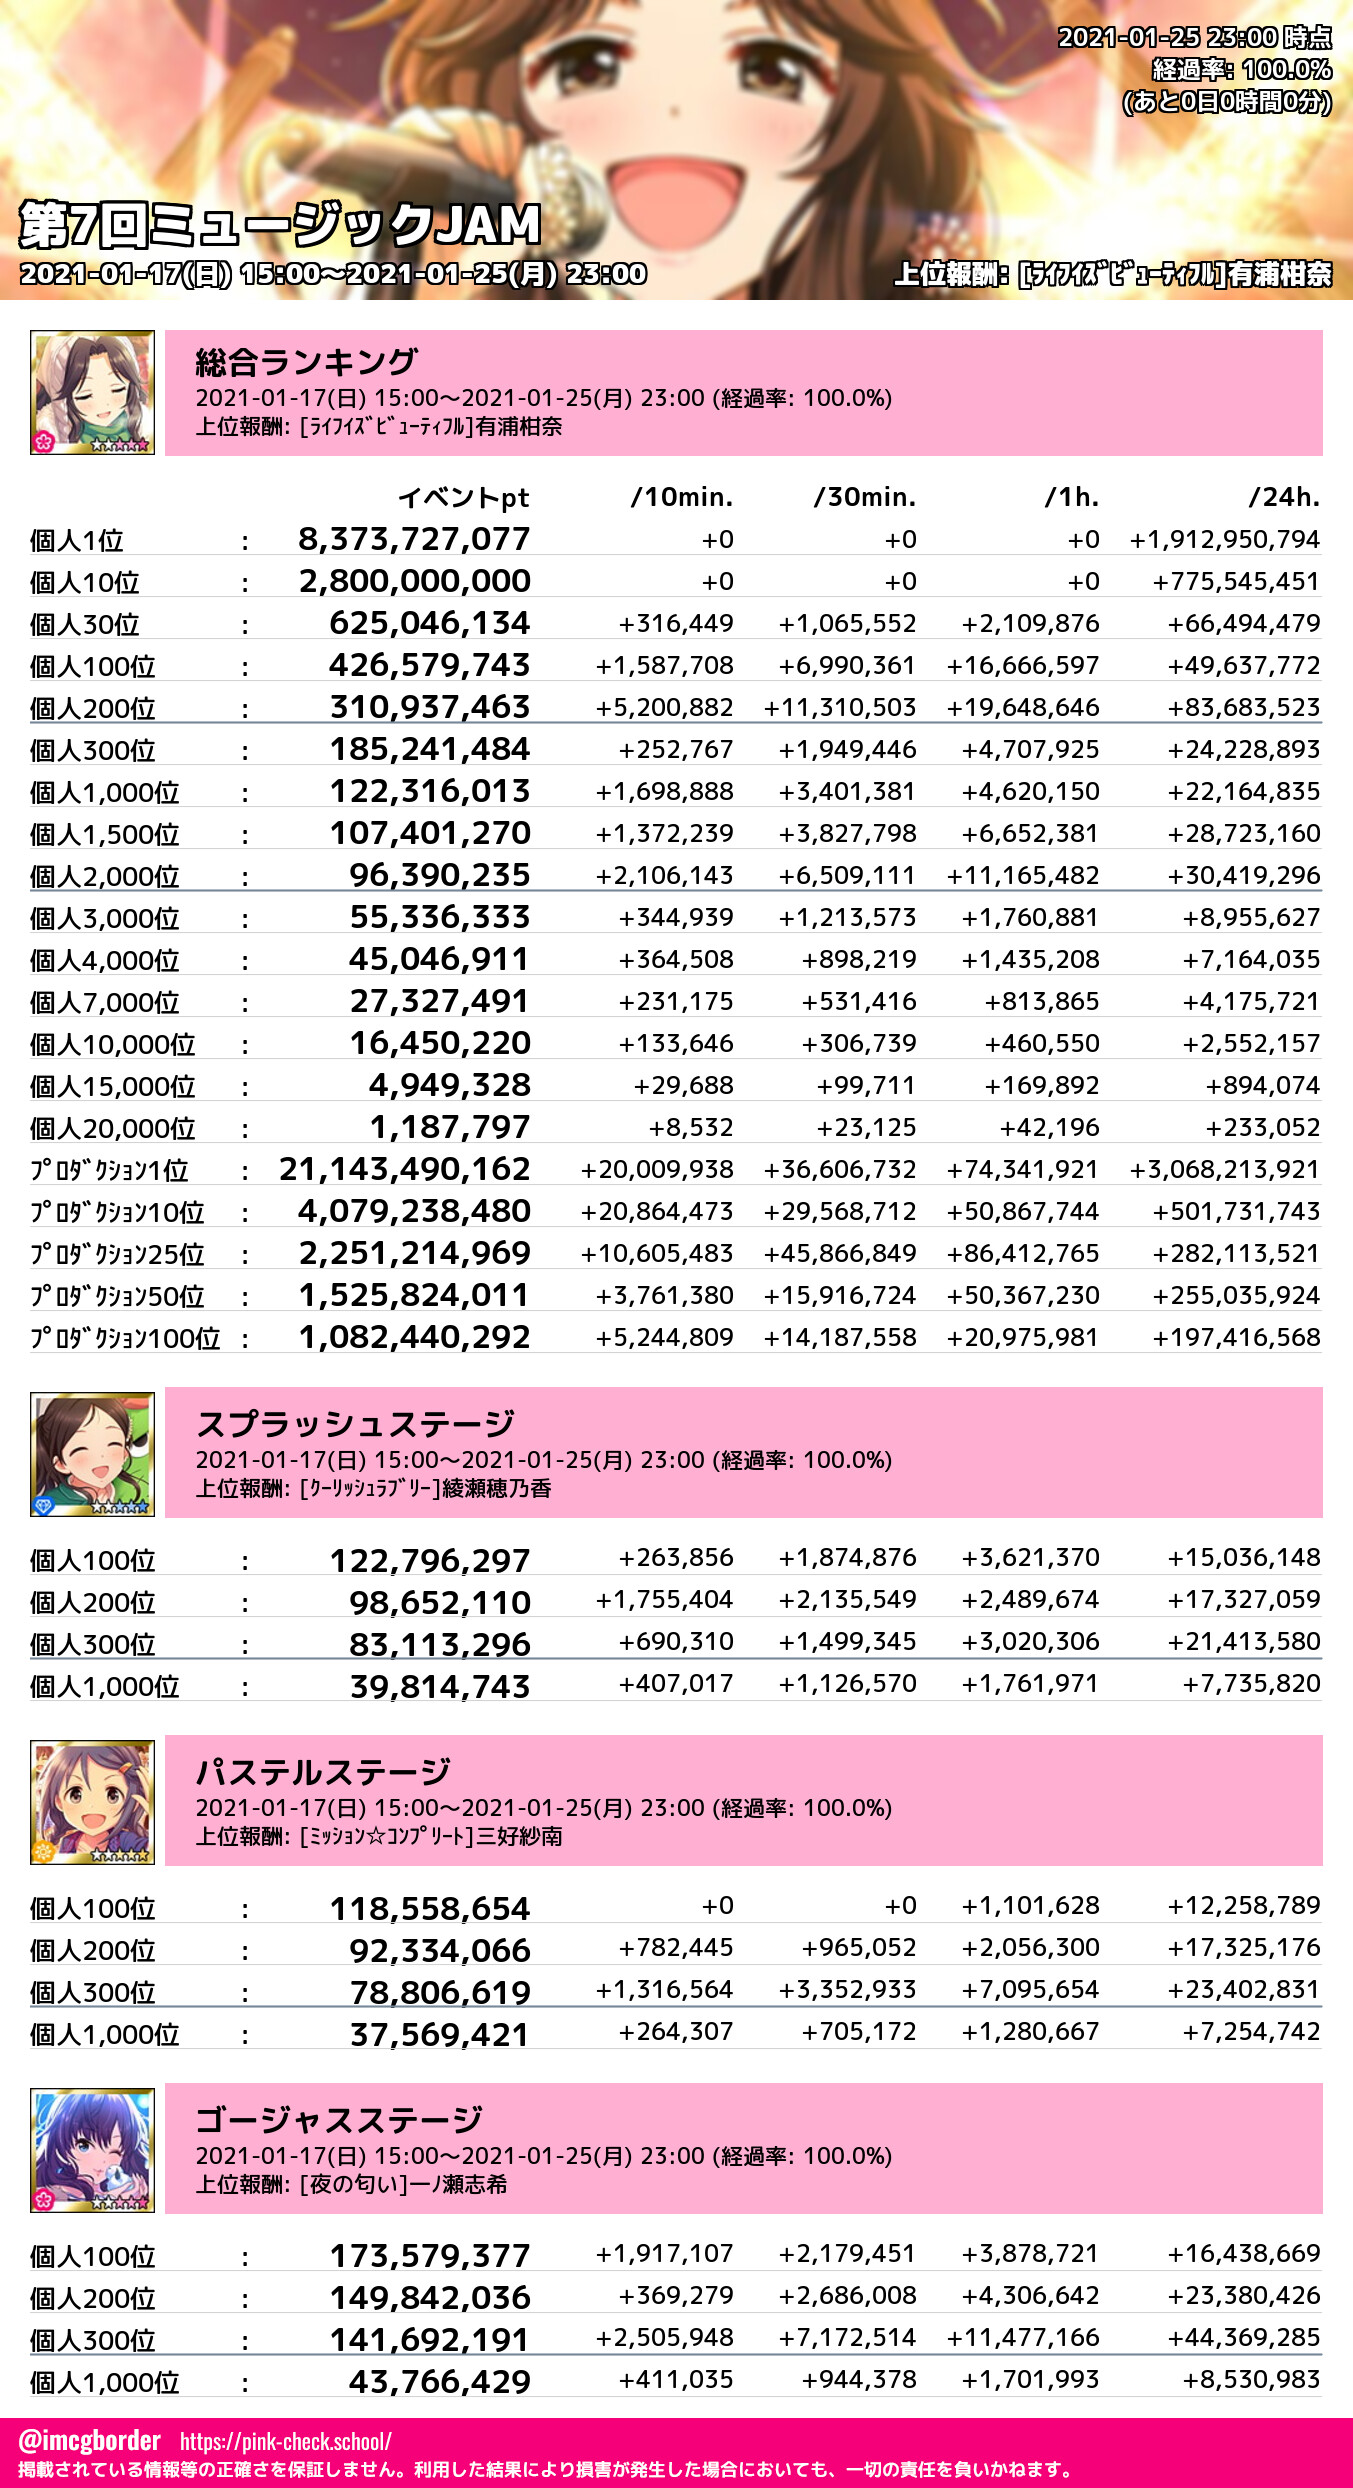Click the イベントpt column header
The width and height of the screenshot is (1353, 2488).
pos(463,497)
